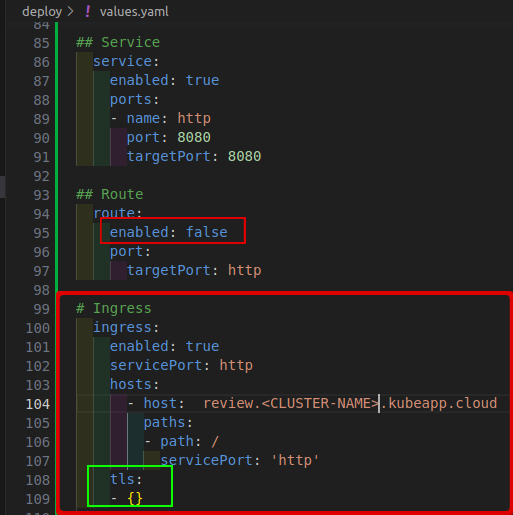Click the false value on route enabled
The image size is (513, 515).
click(x=207, y=232)
